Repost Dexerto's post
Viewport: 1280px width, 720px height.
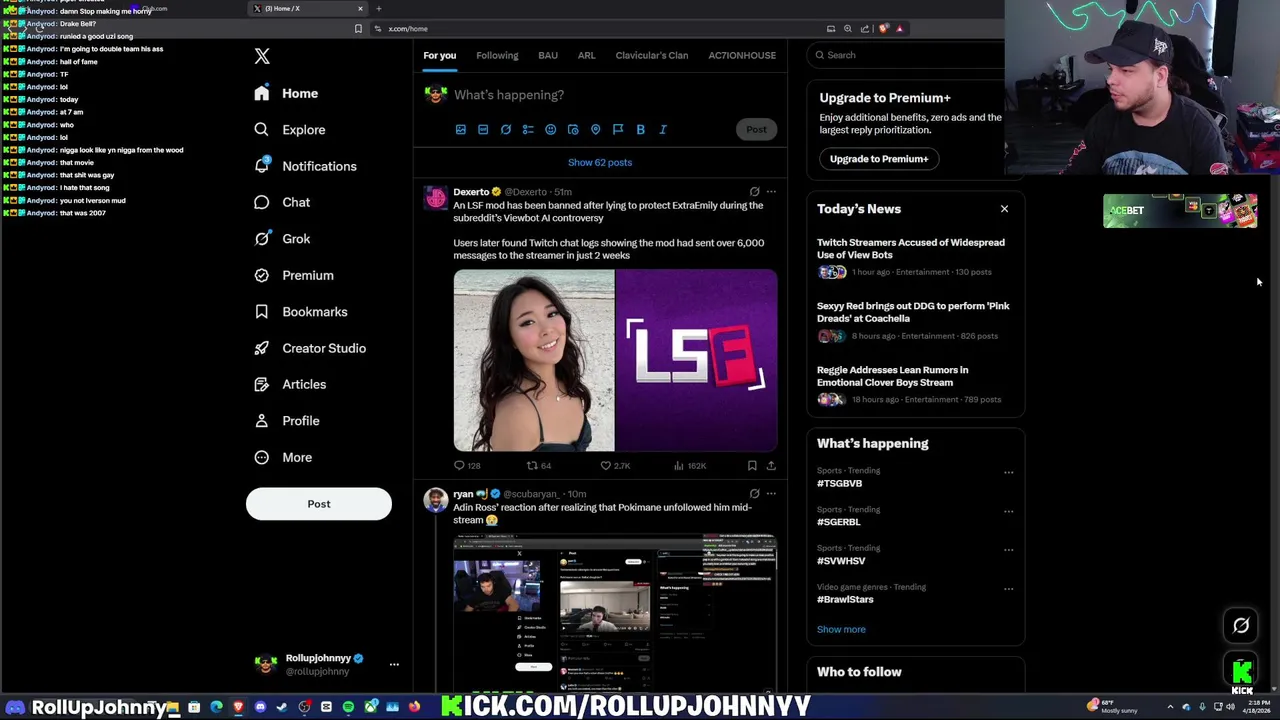point(539,465)
